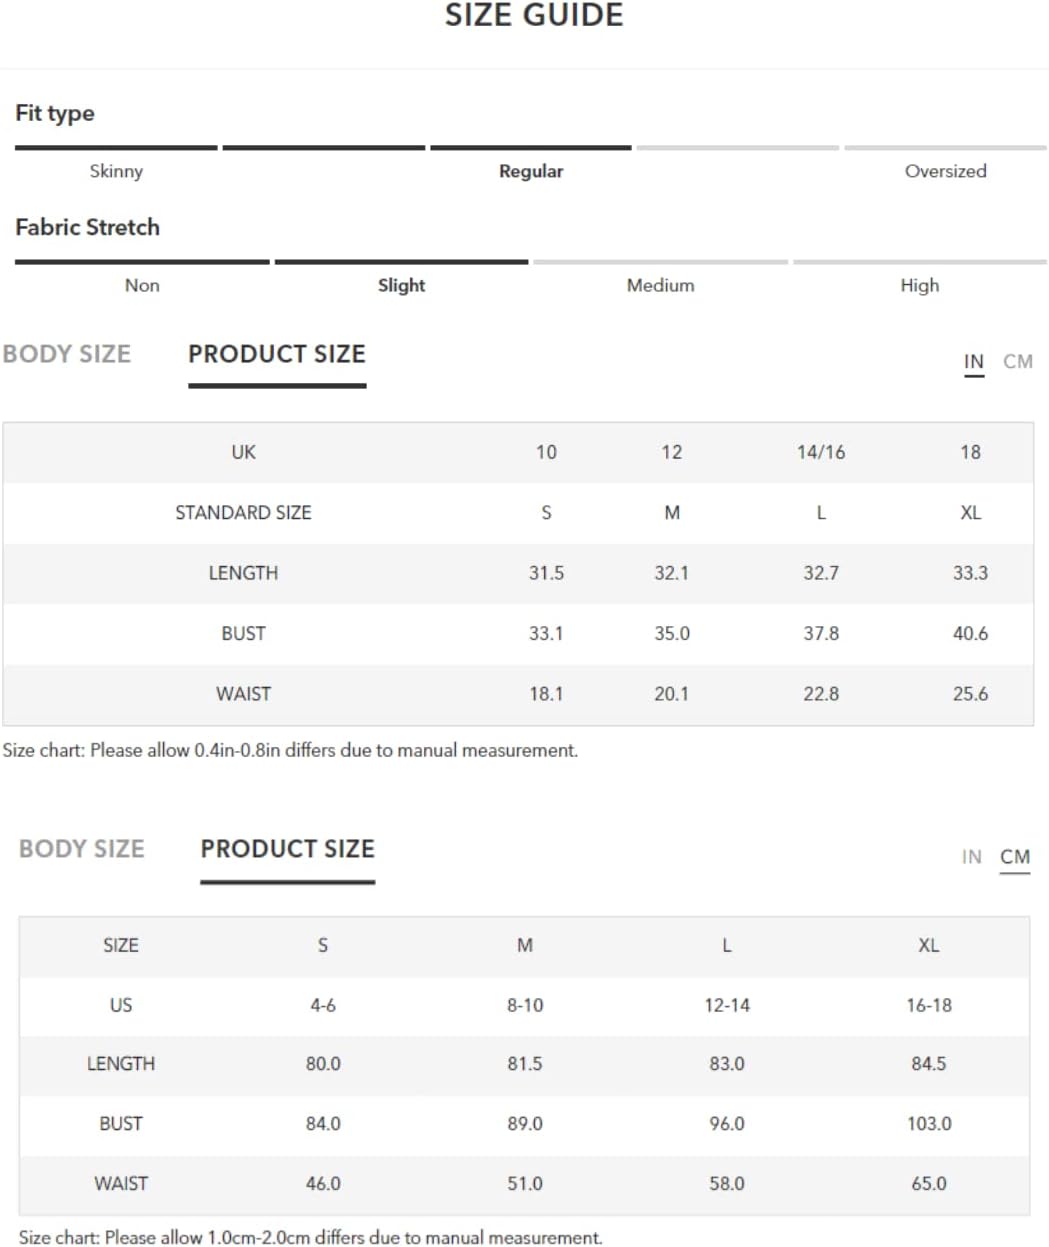Click Skinny label on Fit type scale

click(x=116, y=171)
